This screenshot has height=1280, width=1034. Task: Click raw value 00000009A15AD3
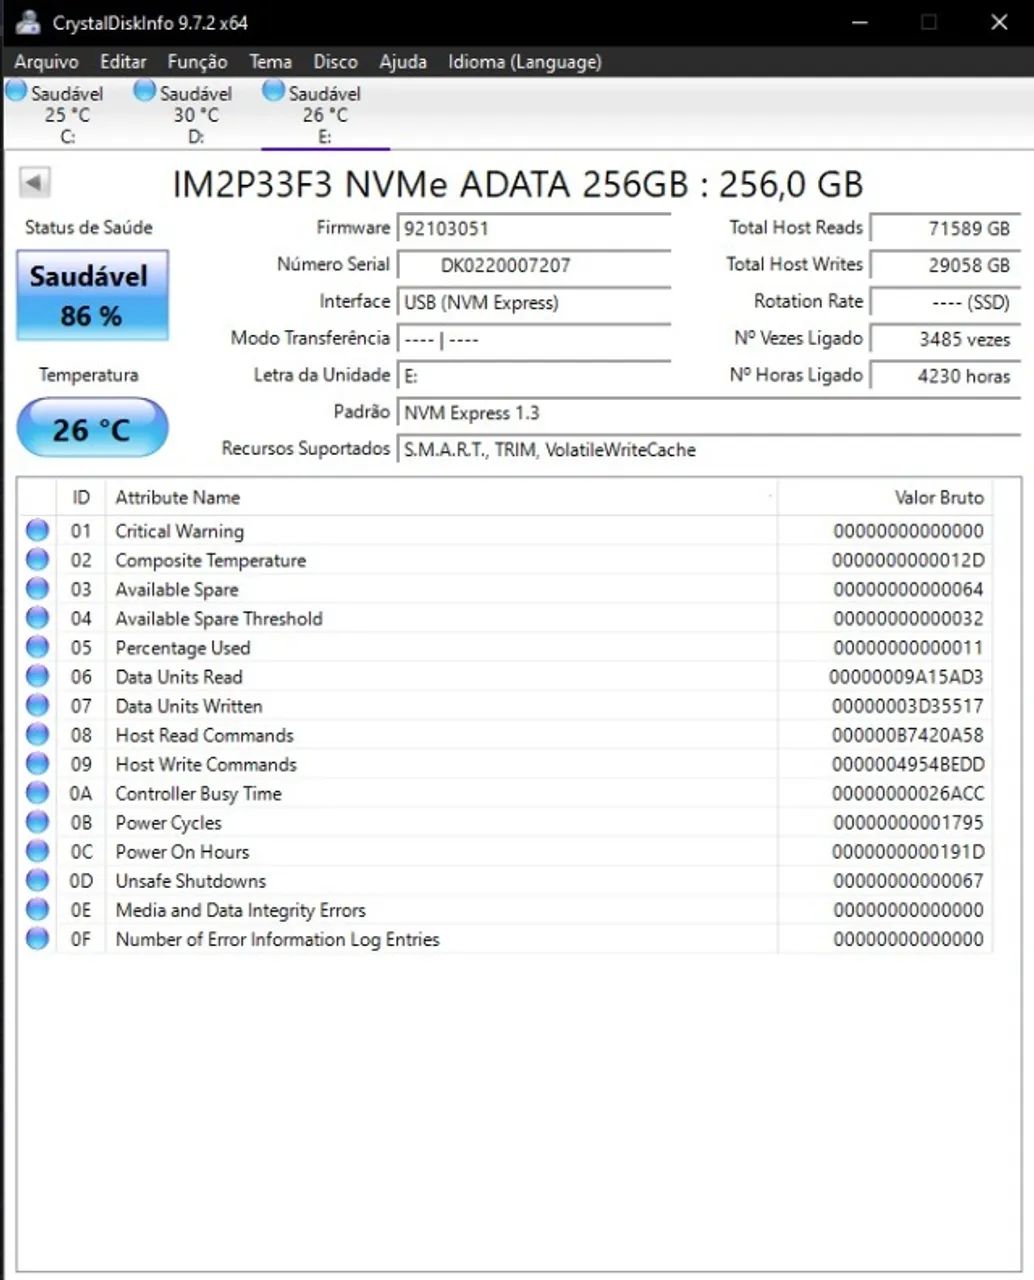click(906, 677)
